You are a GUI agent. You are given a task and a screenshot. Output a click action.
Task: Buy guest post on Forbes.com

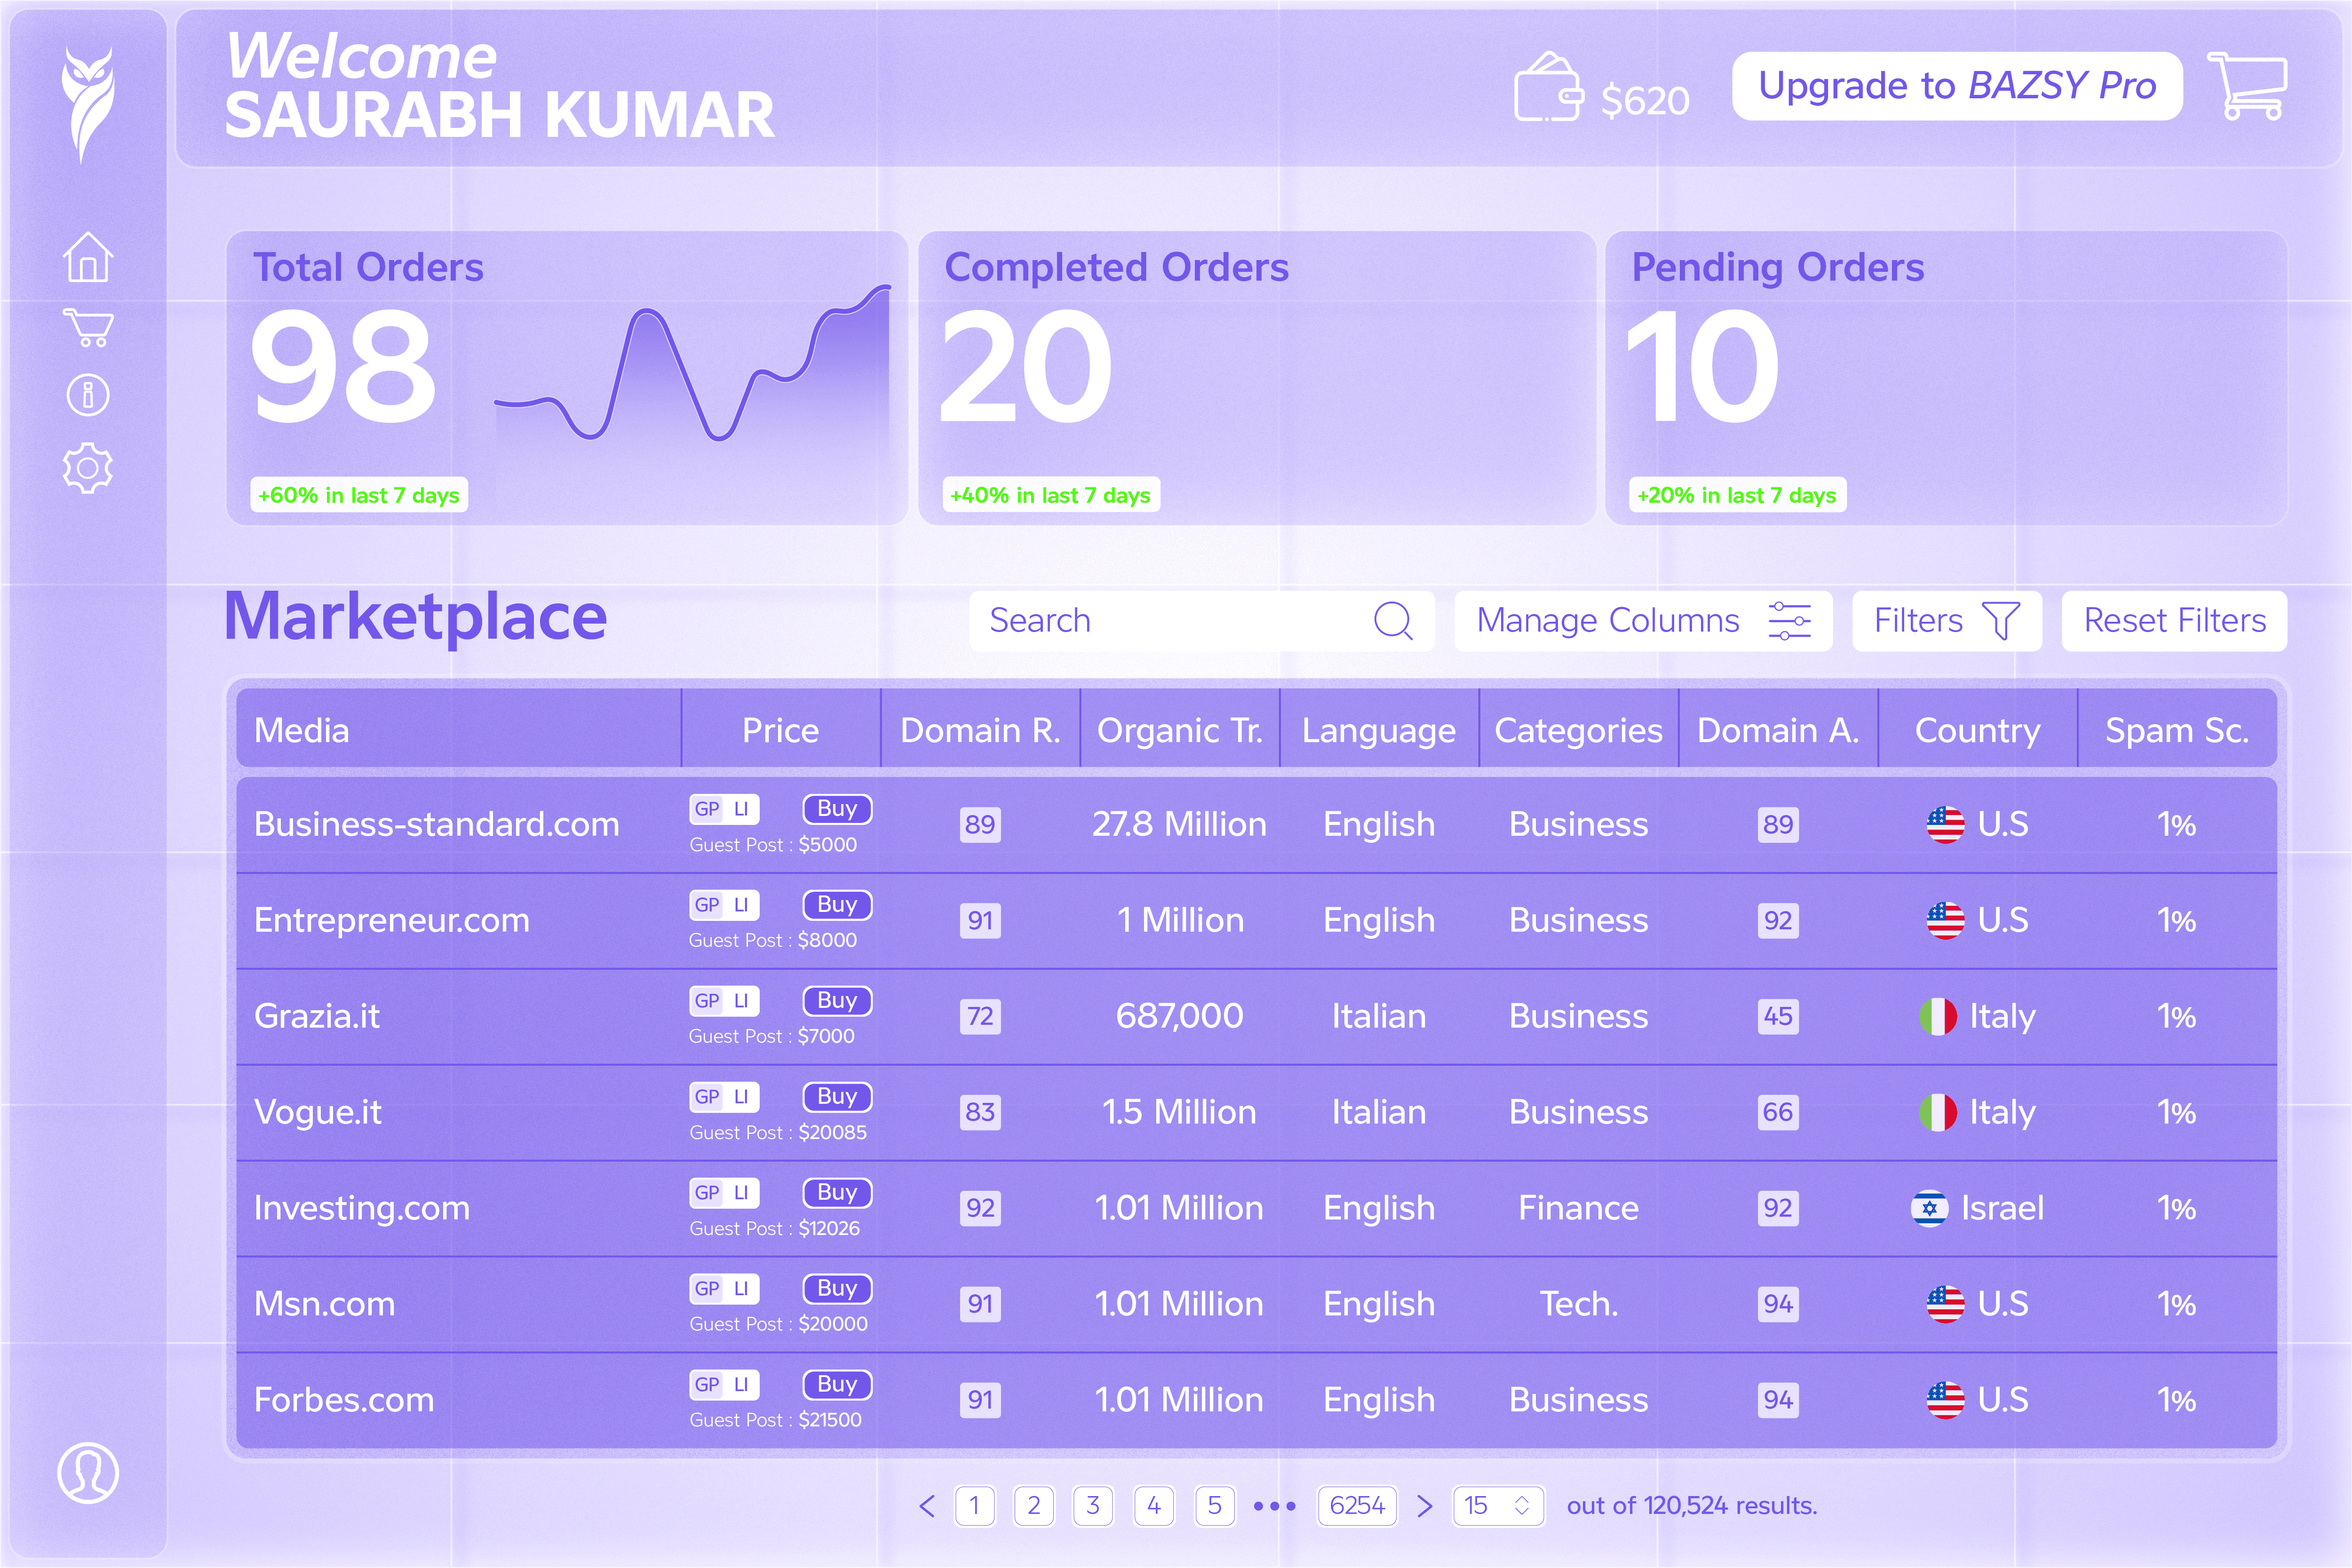click(x=838, y=1385)
